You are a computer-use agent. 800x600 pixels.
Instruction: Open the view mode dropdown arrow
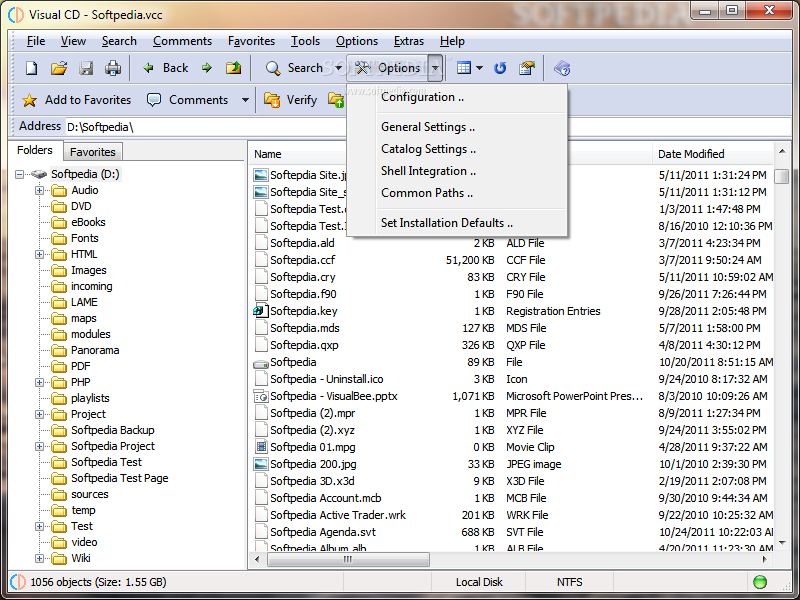coord(479,68)
